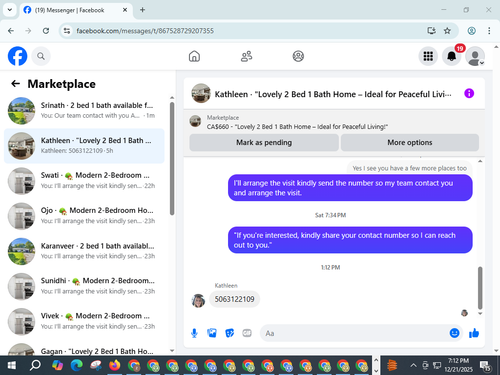
Task: Open Chrome three-dot menu
Action: point(489,31)
